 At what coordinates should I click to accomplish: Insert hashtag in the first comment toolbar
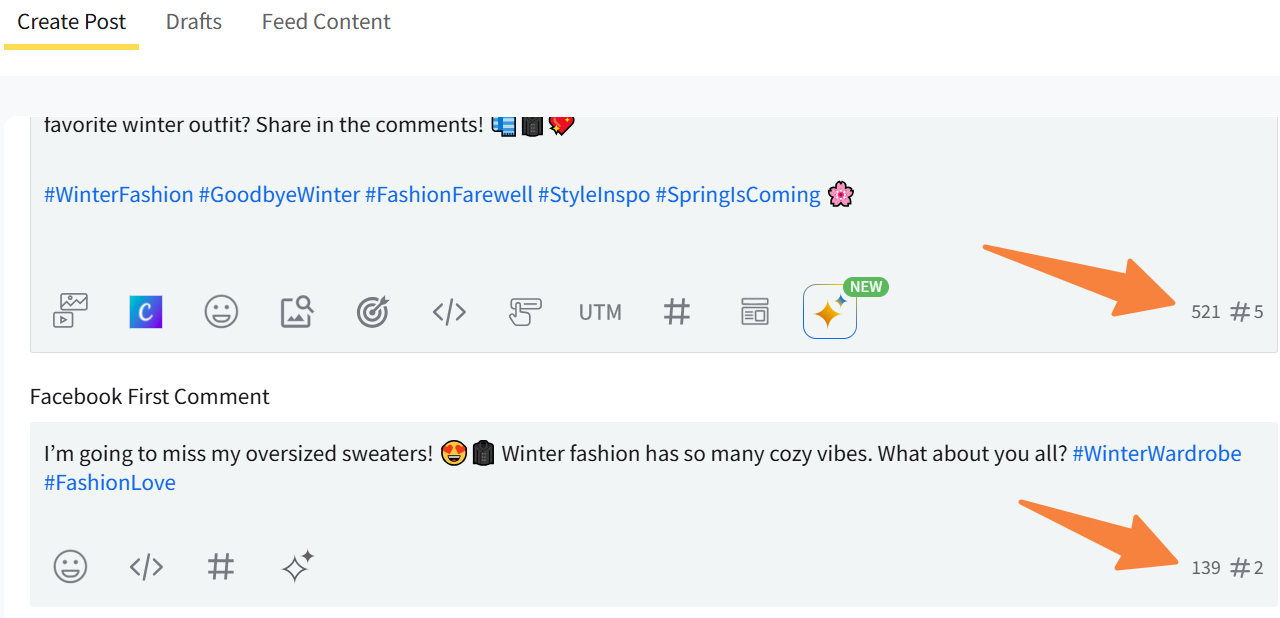[221, 568]
